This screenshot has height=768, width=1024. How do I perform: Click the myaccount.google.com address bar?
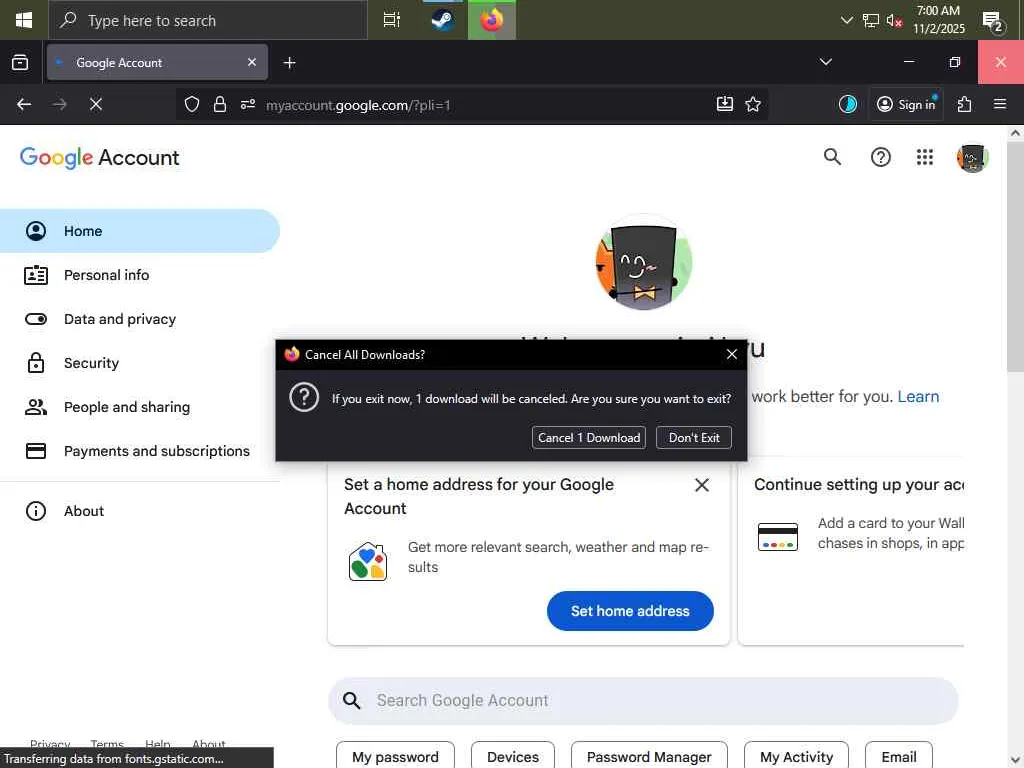coord(470,104)
